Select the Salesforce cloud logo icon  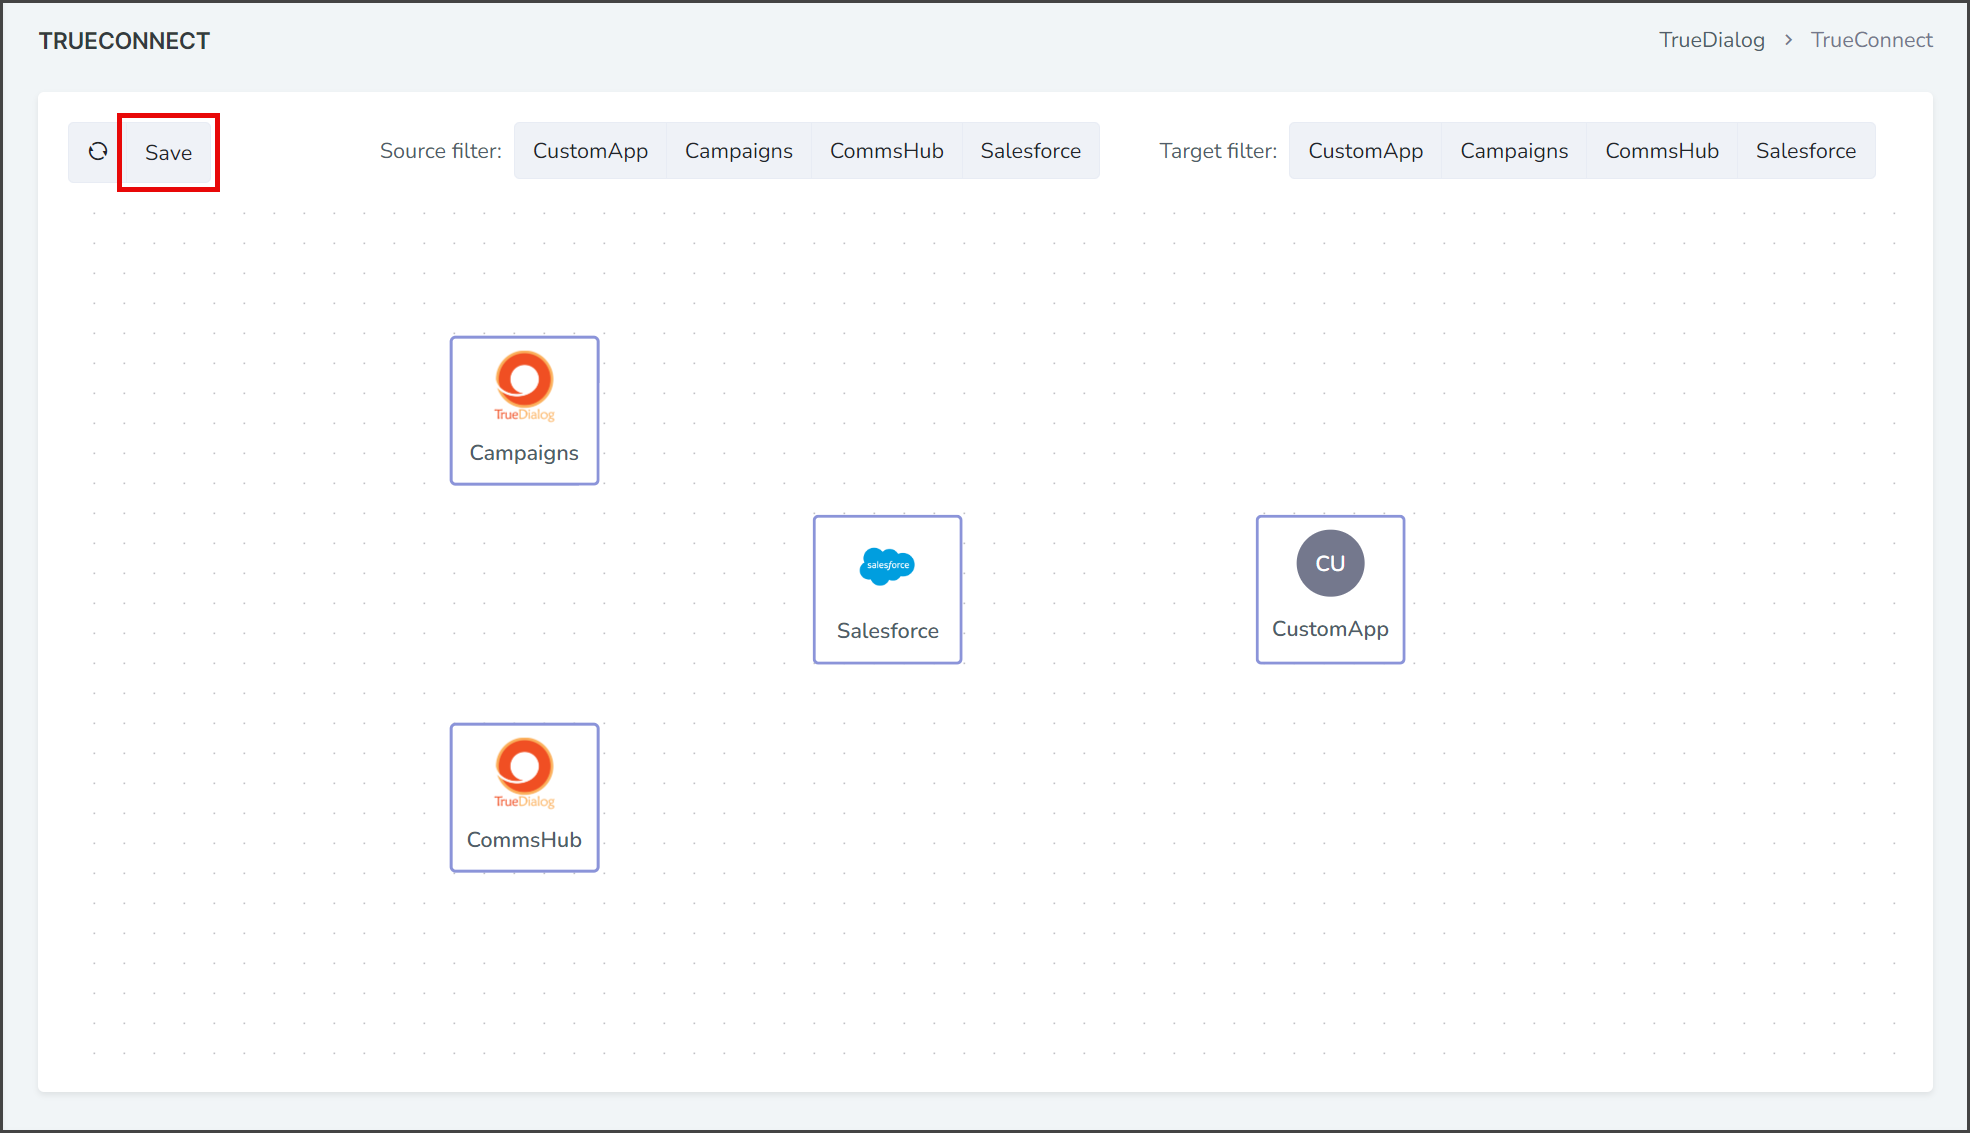(887, 566)
